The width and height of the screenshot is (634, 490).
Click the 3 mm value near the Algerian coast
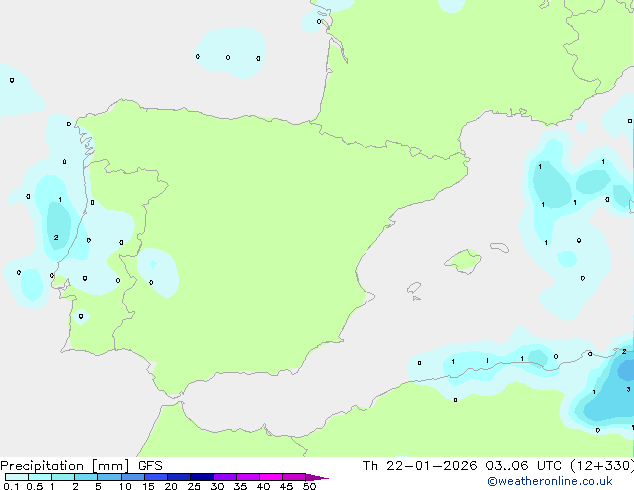pyautogui.click(x=628, y=389)
